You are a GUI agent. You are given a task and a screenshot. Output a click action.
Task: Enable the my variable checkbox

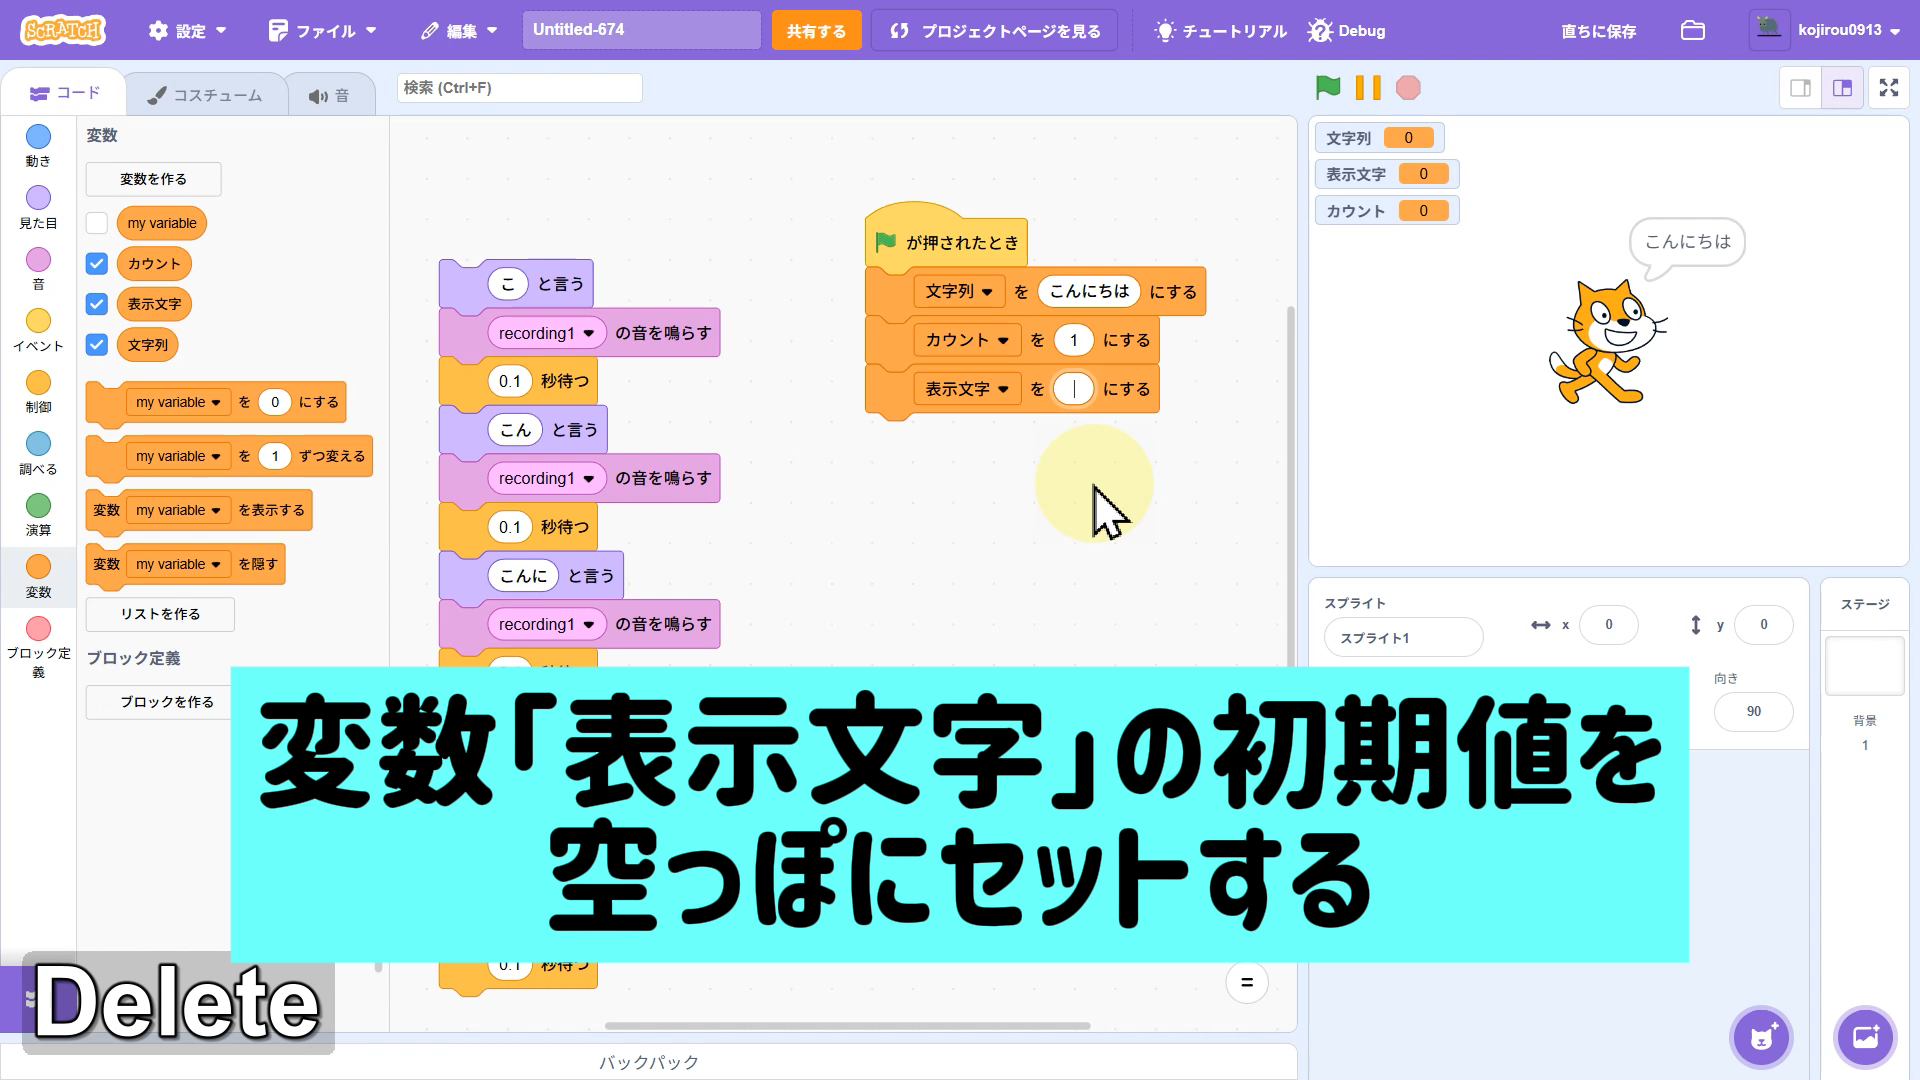click(97, 223)
